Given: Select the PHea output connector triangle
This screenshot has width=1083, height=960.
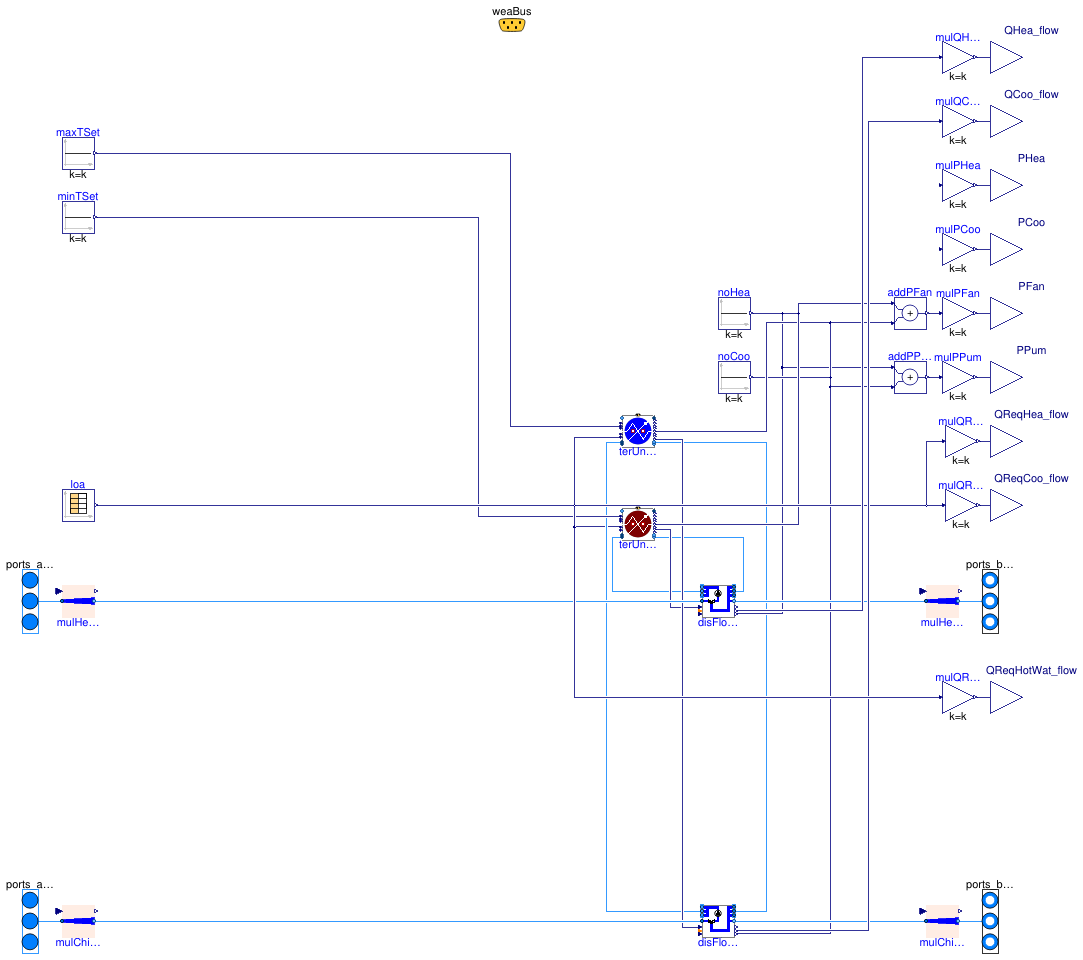Looking at the screenshot, I should [1006, 186].
